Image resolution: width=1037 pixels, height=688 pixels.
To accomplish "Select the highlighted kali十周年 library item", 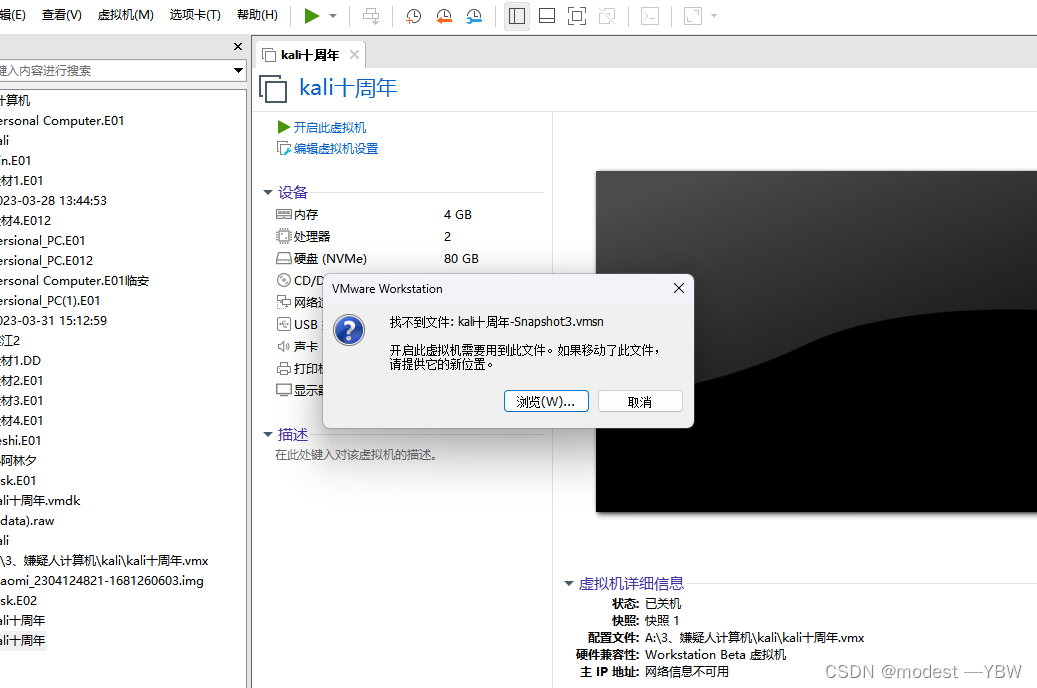I will [23, 640].
